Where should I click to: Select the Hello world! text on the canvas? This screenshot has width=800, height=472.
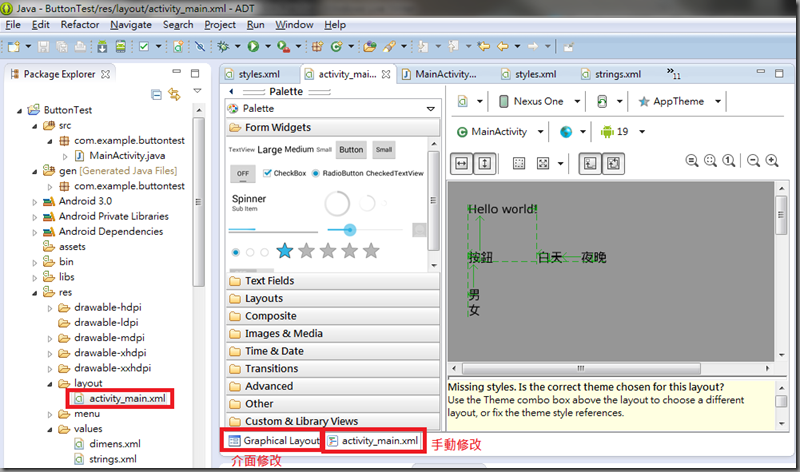click(503, 209)
